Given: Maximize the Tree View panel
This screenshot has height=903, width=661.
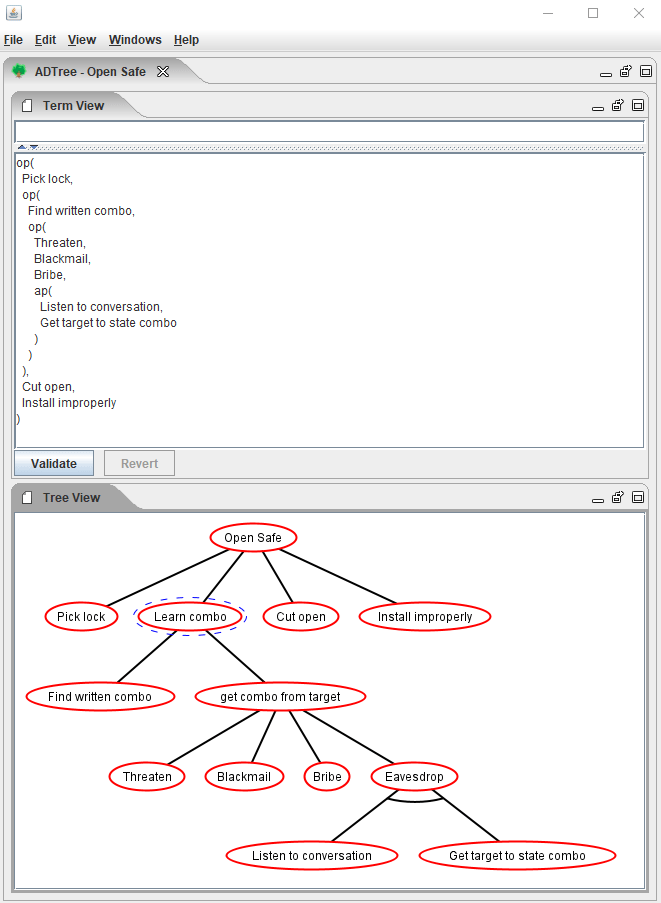Looking at the screenshot, I should point(638,498).
